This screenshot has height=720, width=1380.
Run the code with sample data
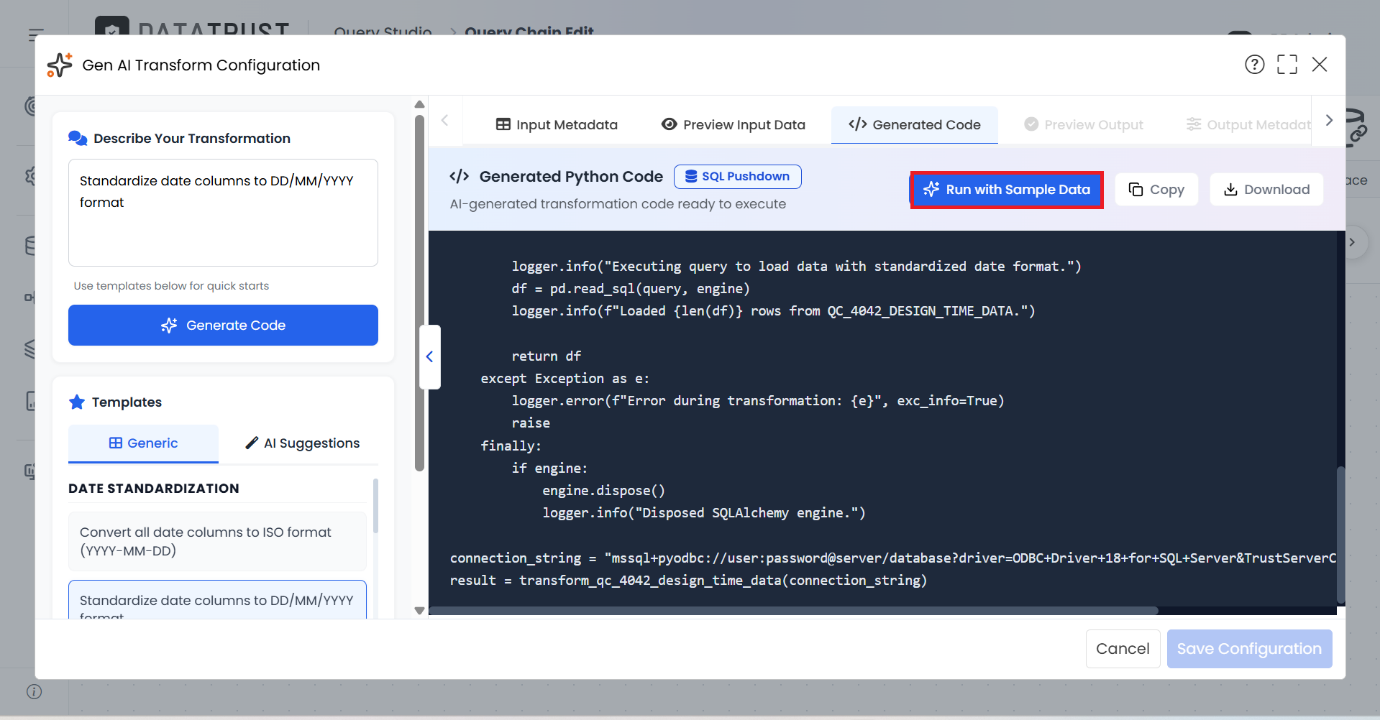[1006, 189]
